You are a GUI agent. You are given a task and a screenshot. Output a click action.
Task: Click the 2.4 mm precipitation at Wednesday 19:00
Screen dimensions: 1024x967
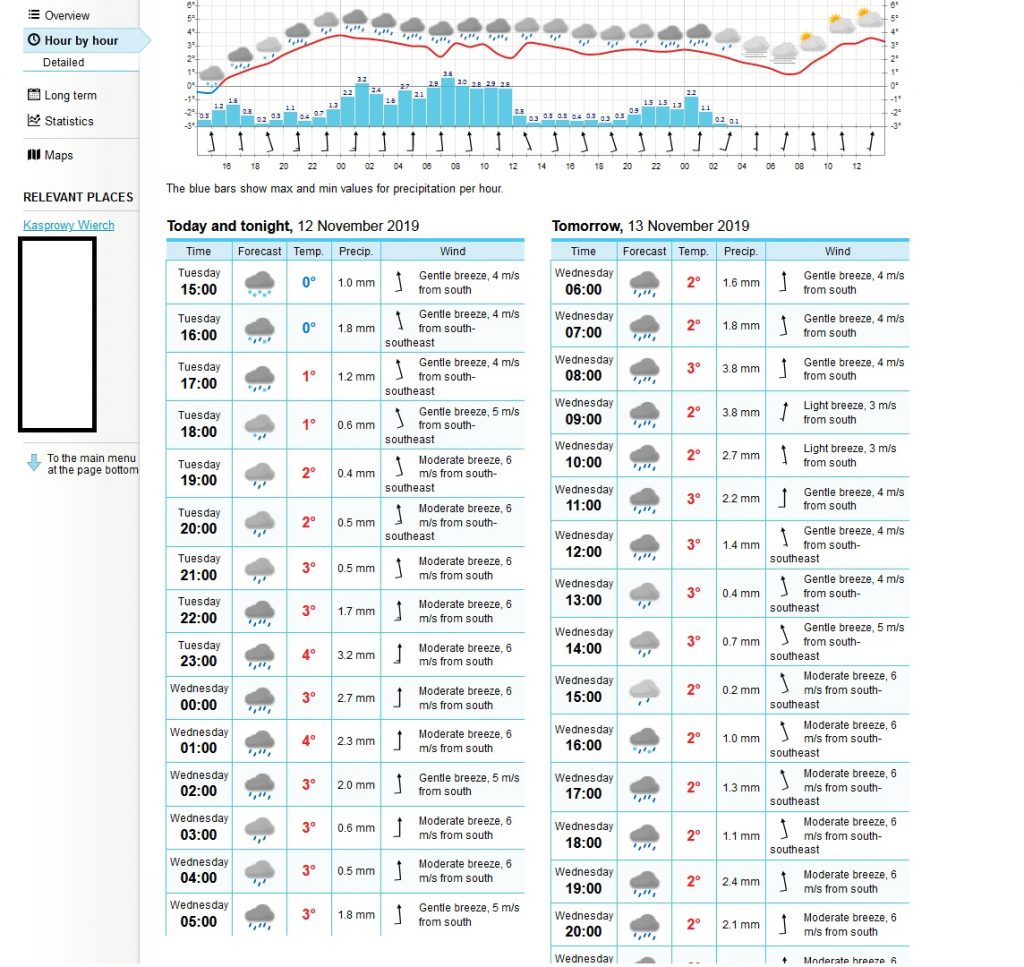pos(741,881)
